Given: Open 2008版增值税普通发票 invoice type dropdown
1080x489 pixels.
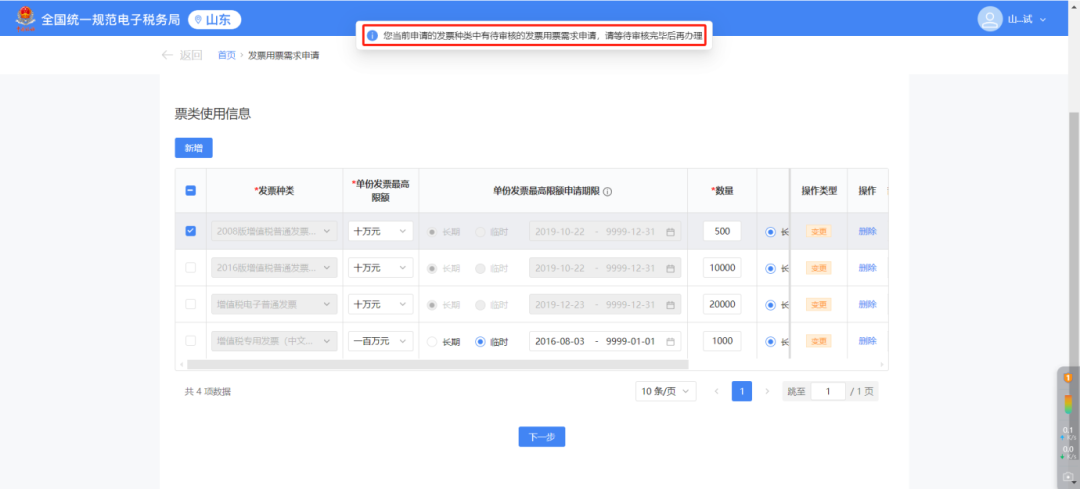Looking at the screenshot, I should coord(274,231).
